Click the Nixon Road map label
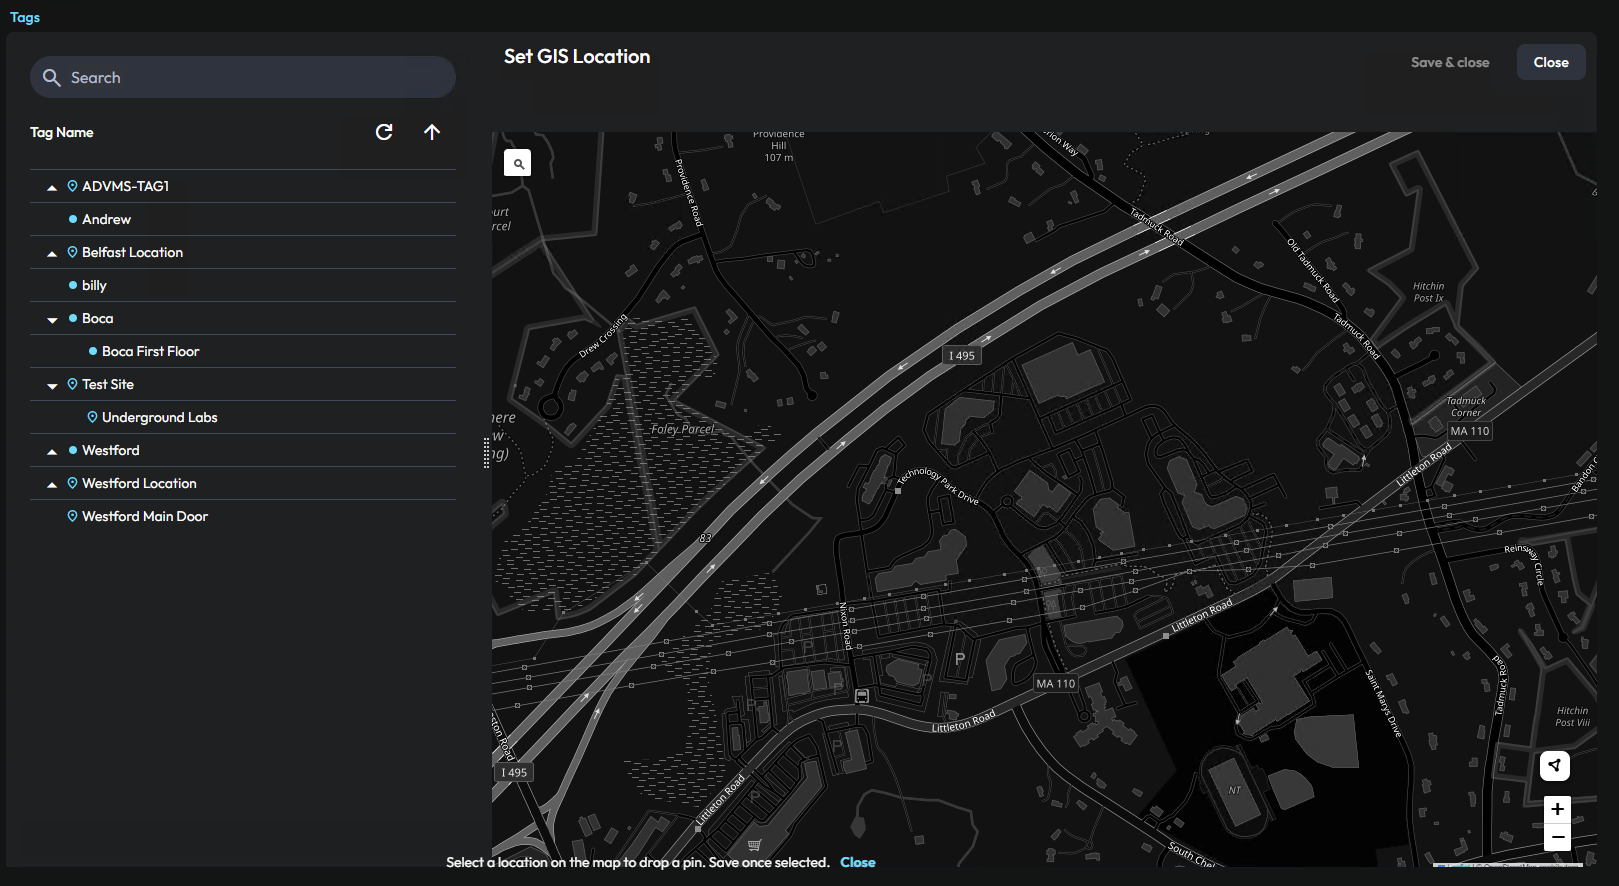 click(x=845, y=626)
